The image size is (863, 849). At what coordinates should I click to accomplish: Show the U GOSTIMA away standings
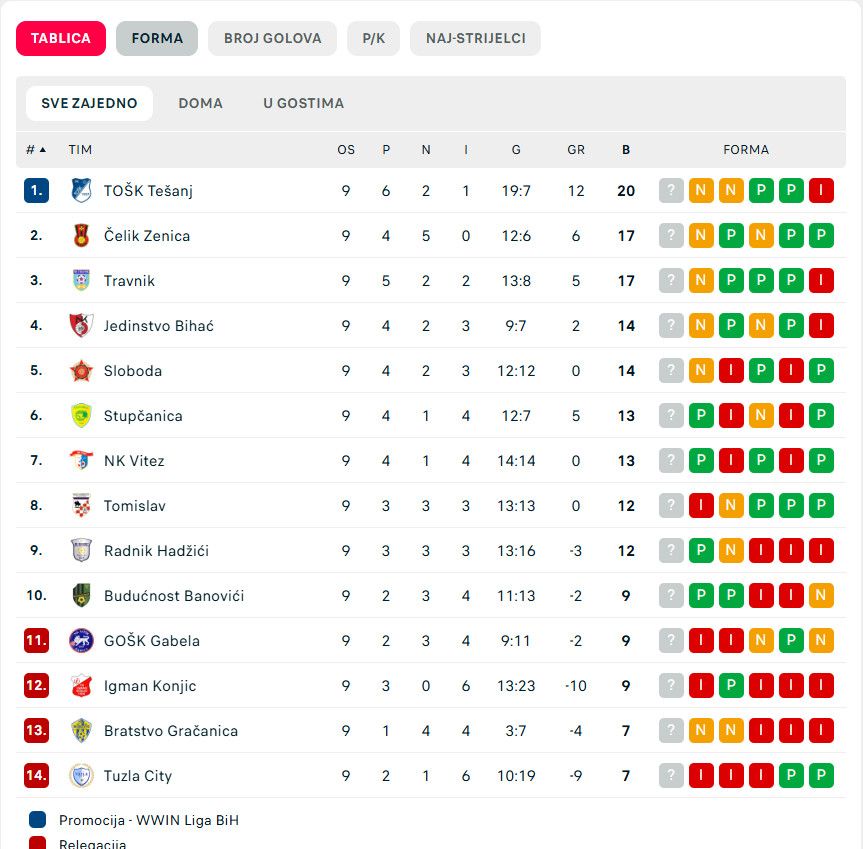(304, 103)
